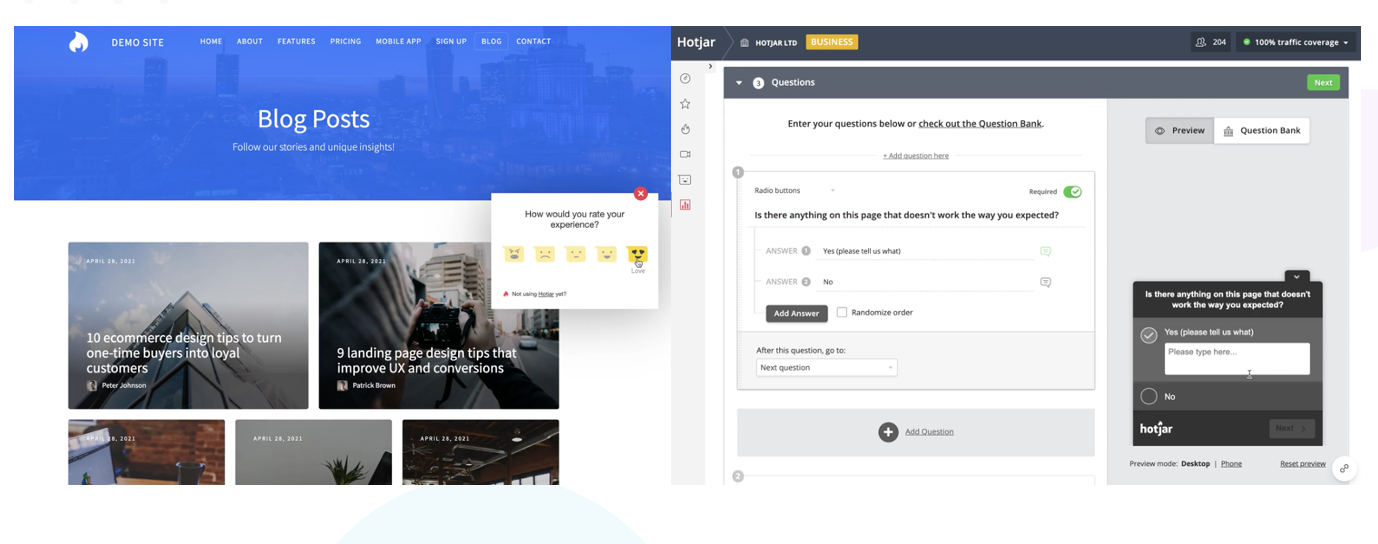Select the Love heart-eyes emoji rating
Image resolution: width=1378 pixels, height=544 pixels.
tap(637, 254)
